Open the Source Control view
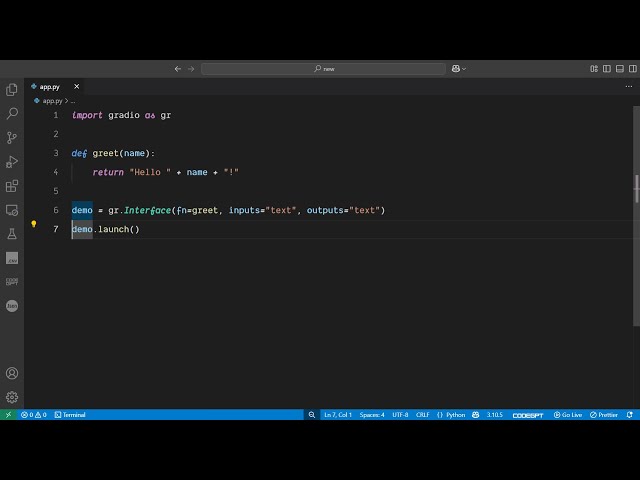Image resolution: width=640 pixels, height=480 pixels. point(12,138)
